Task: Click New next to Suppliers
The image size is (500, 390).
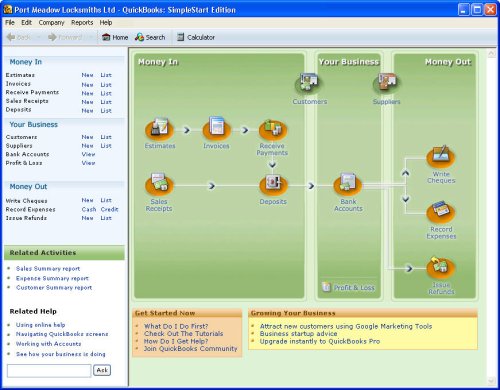Action: (x=87, y=146)
